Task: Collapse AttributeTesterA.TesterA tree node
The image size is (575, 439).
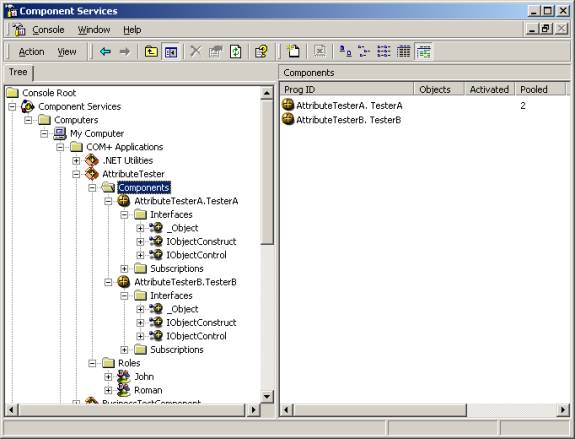Action: coord(108,201)
